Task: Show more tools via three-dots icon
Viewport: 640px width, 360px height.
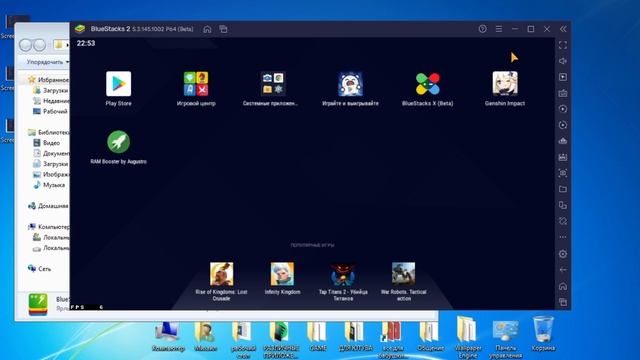Action: click(x=563, y=237)
